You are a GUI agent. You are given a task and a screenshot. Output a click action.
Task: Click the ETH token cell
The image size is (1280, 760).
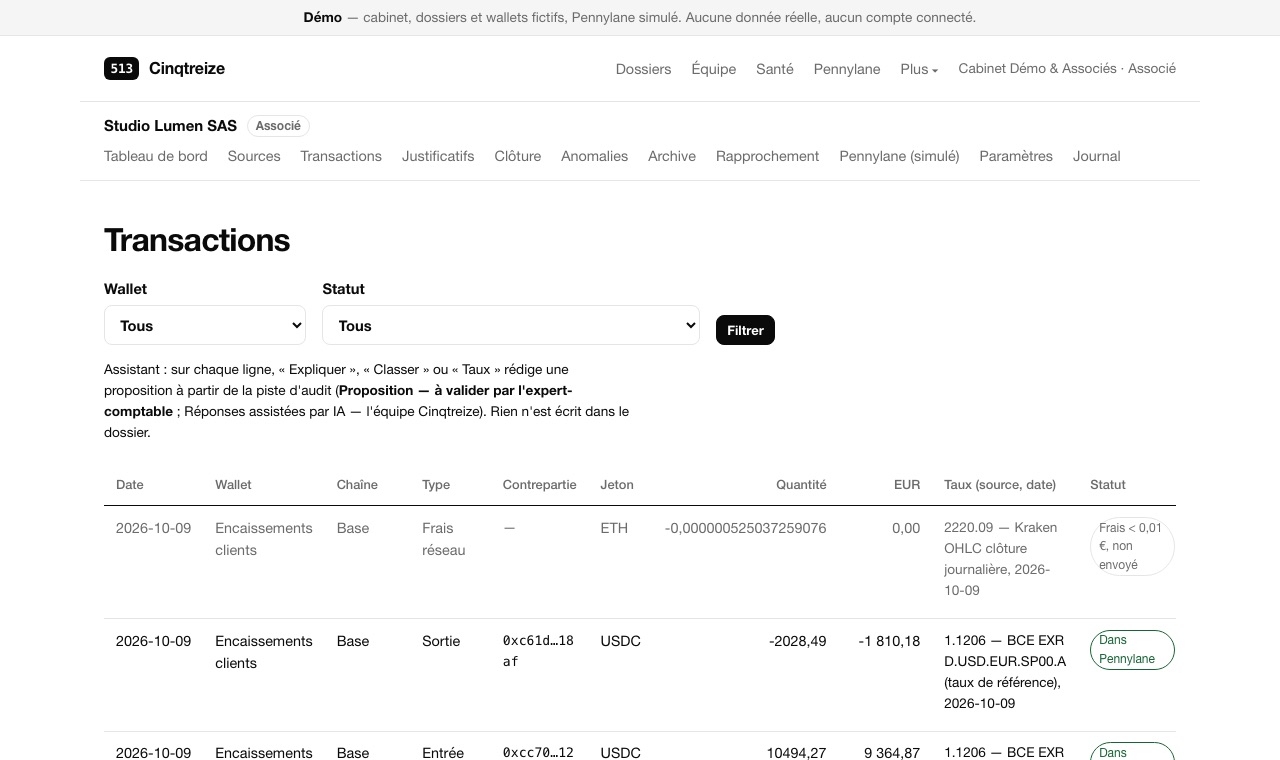[x=614, y=528]
